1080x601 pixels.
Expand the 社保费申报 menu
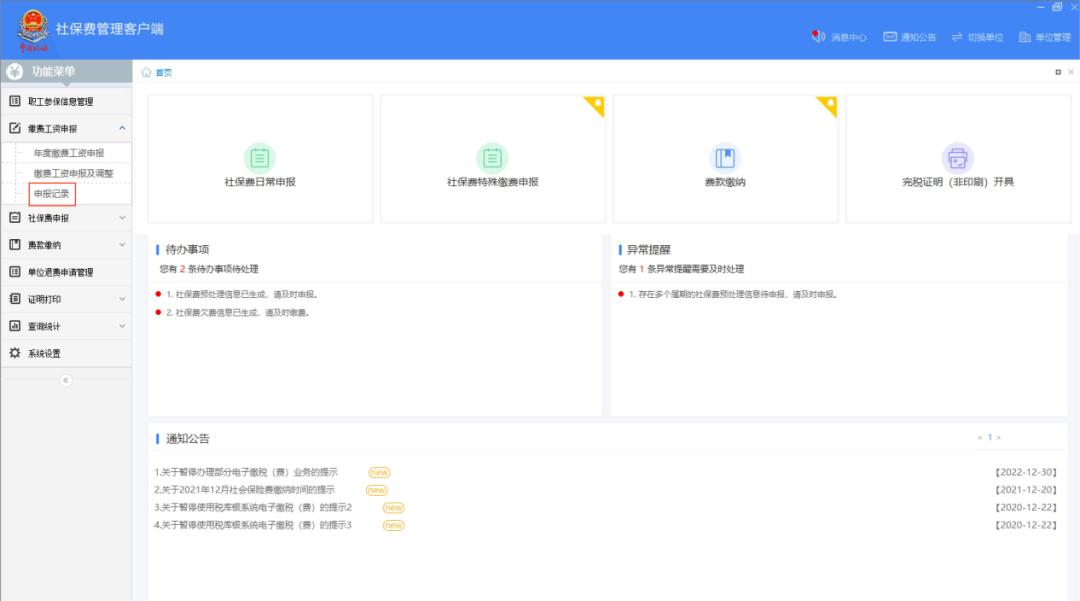[x=122, y=218]
